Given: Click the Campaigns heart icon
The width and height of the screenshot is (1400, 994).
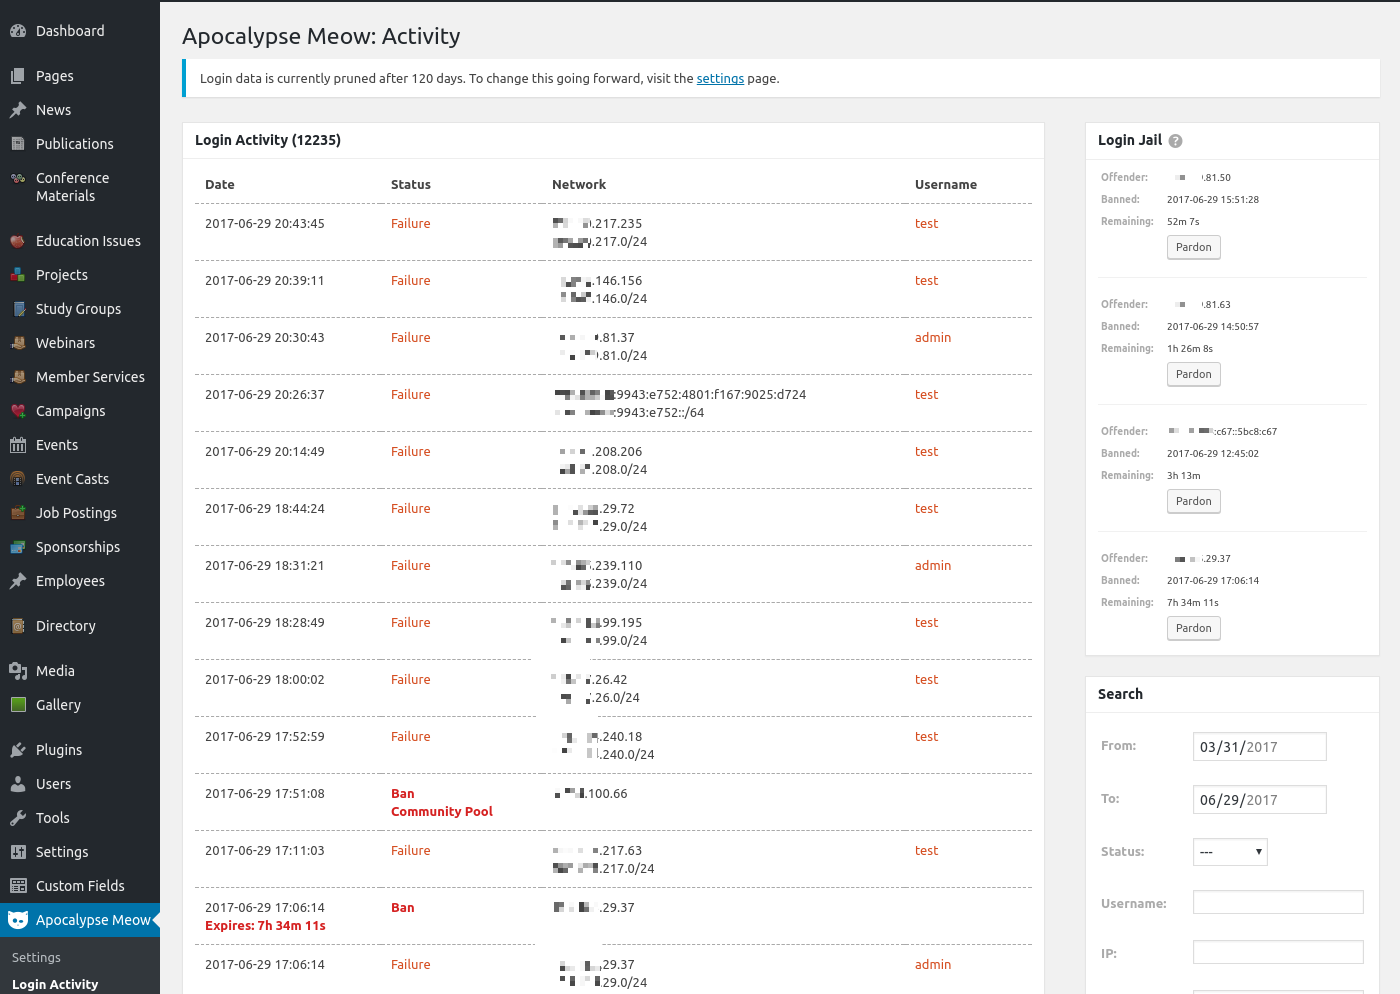Looking at the screenshot, I should click(18, 411).
